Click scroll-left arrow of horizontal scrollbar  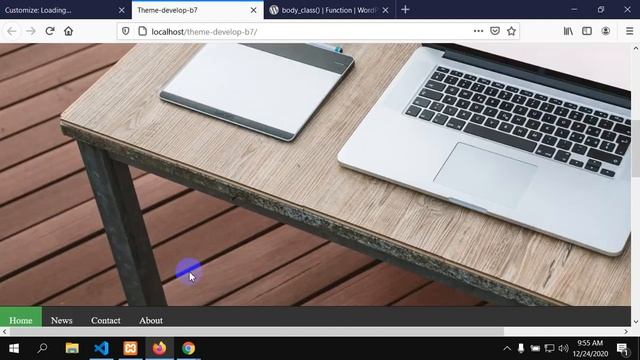point(4,332)
